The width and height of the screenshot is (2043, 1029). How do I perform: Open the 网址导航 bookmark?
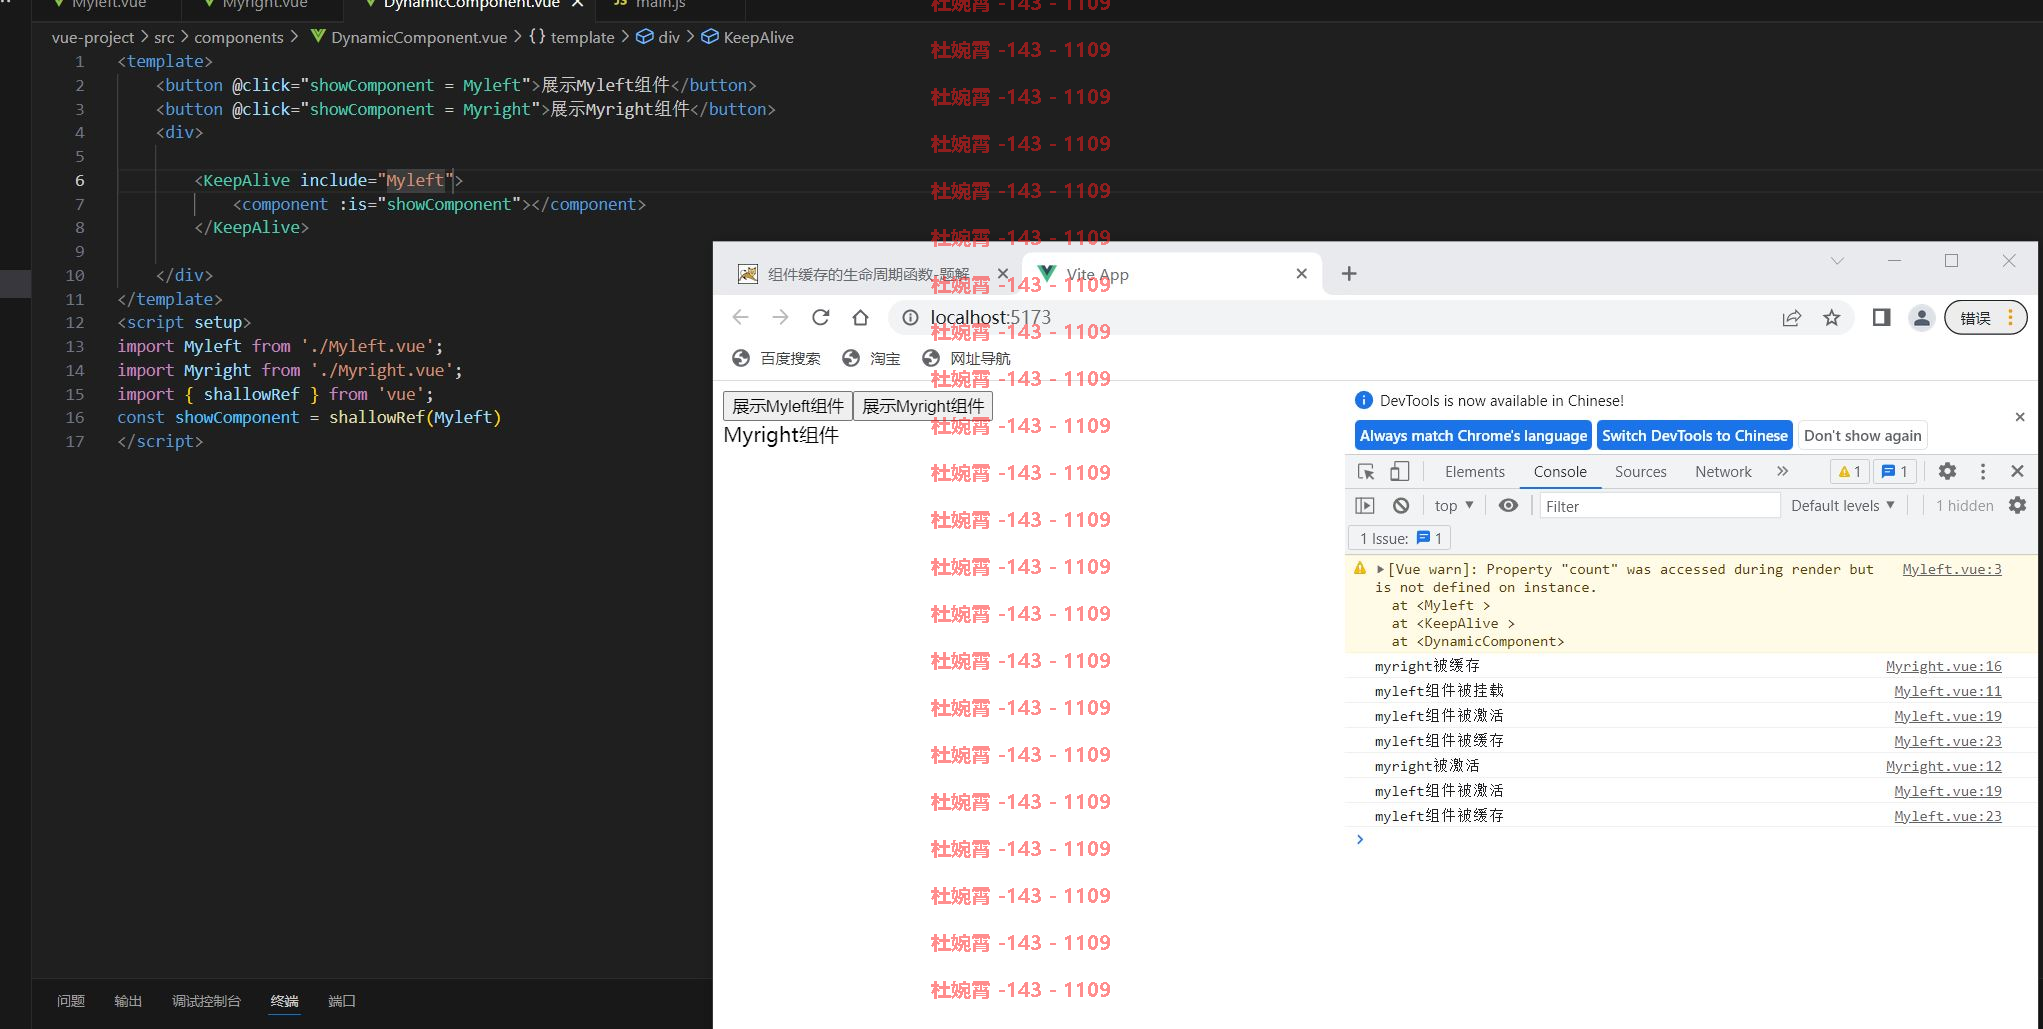pyautogui.click(x=966, y=358)
